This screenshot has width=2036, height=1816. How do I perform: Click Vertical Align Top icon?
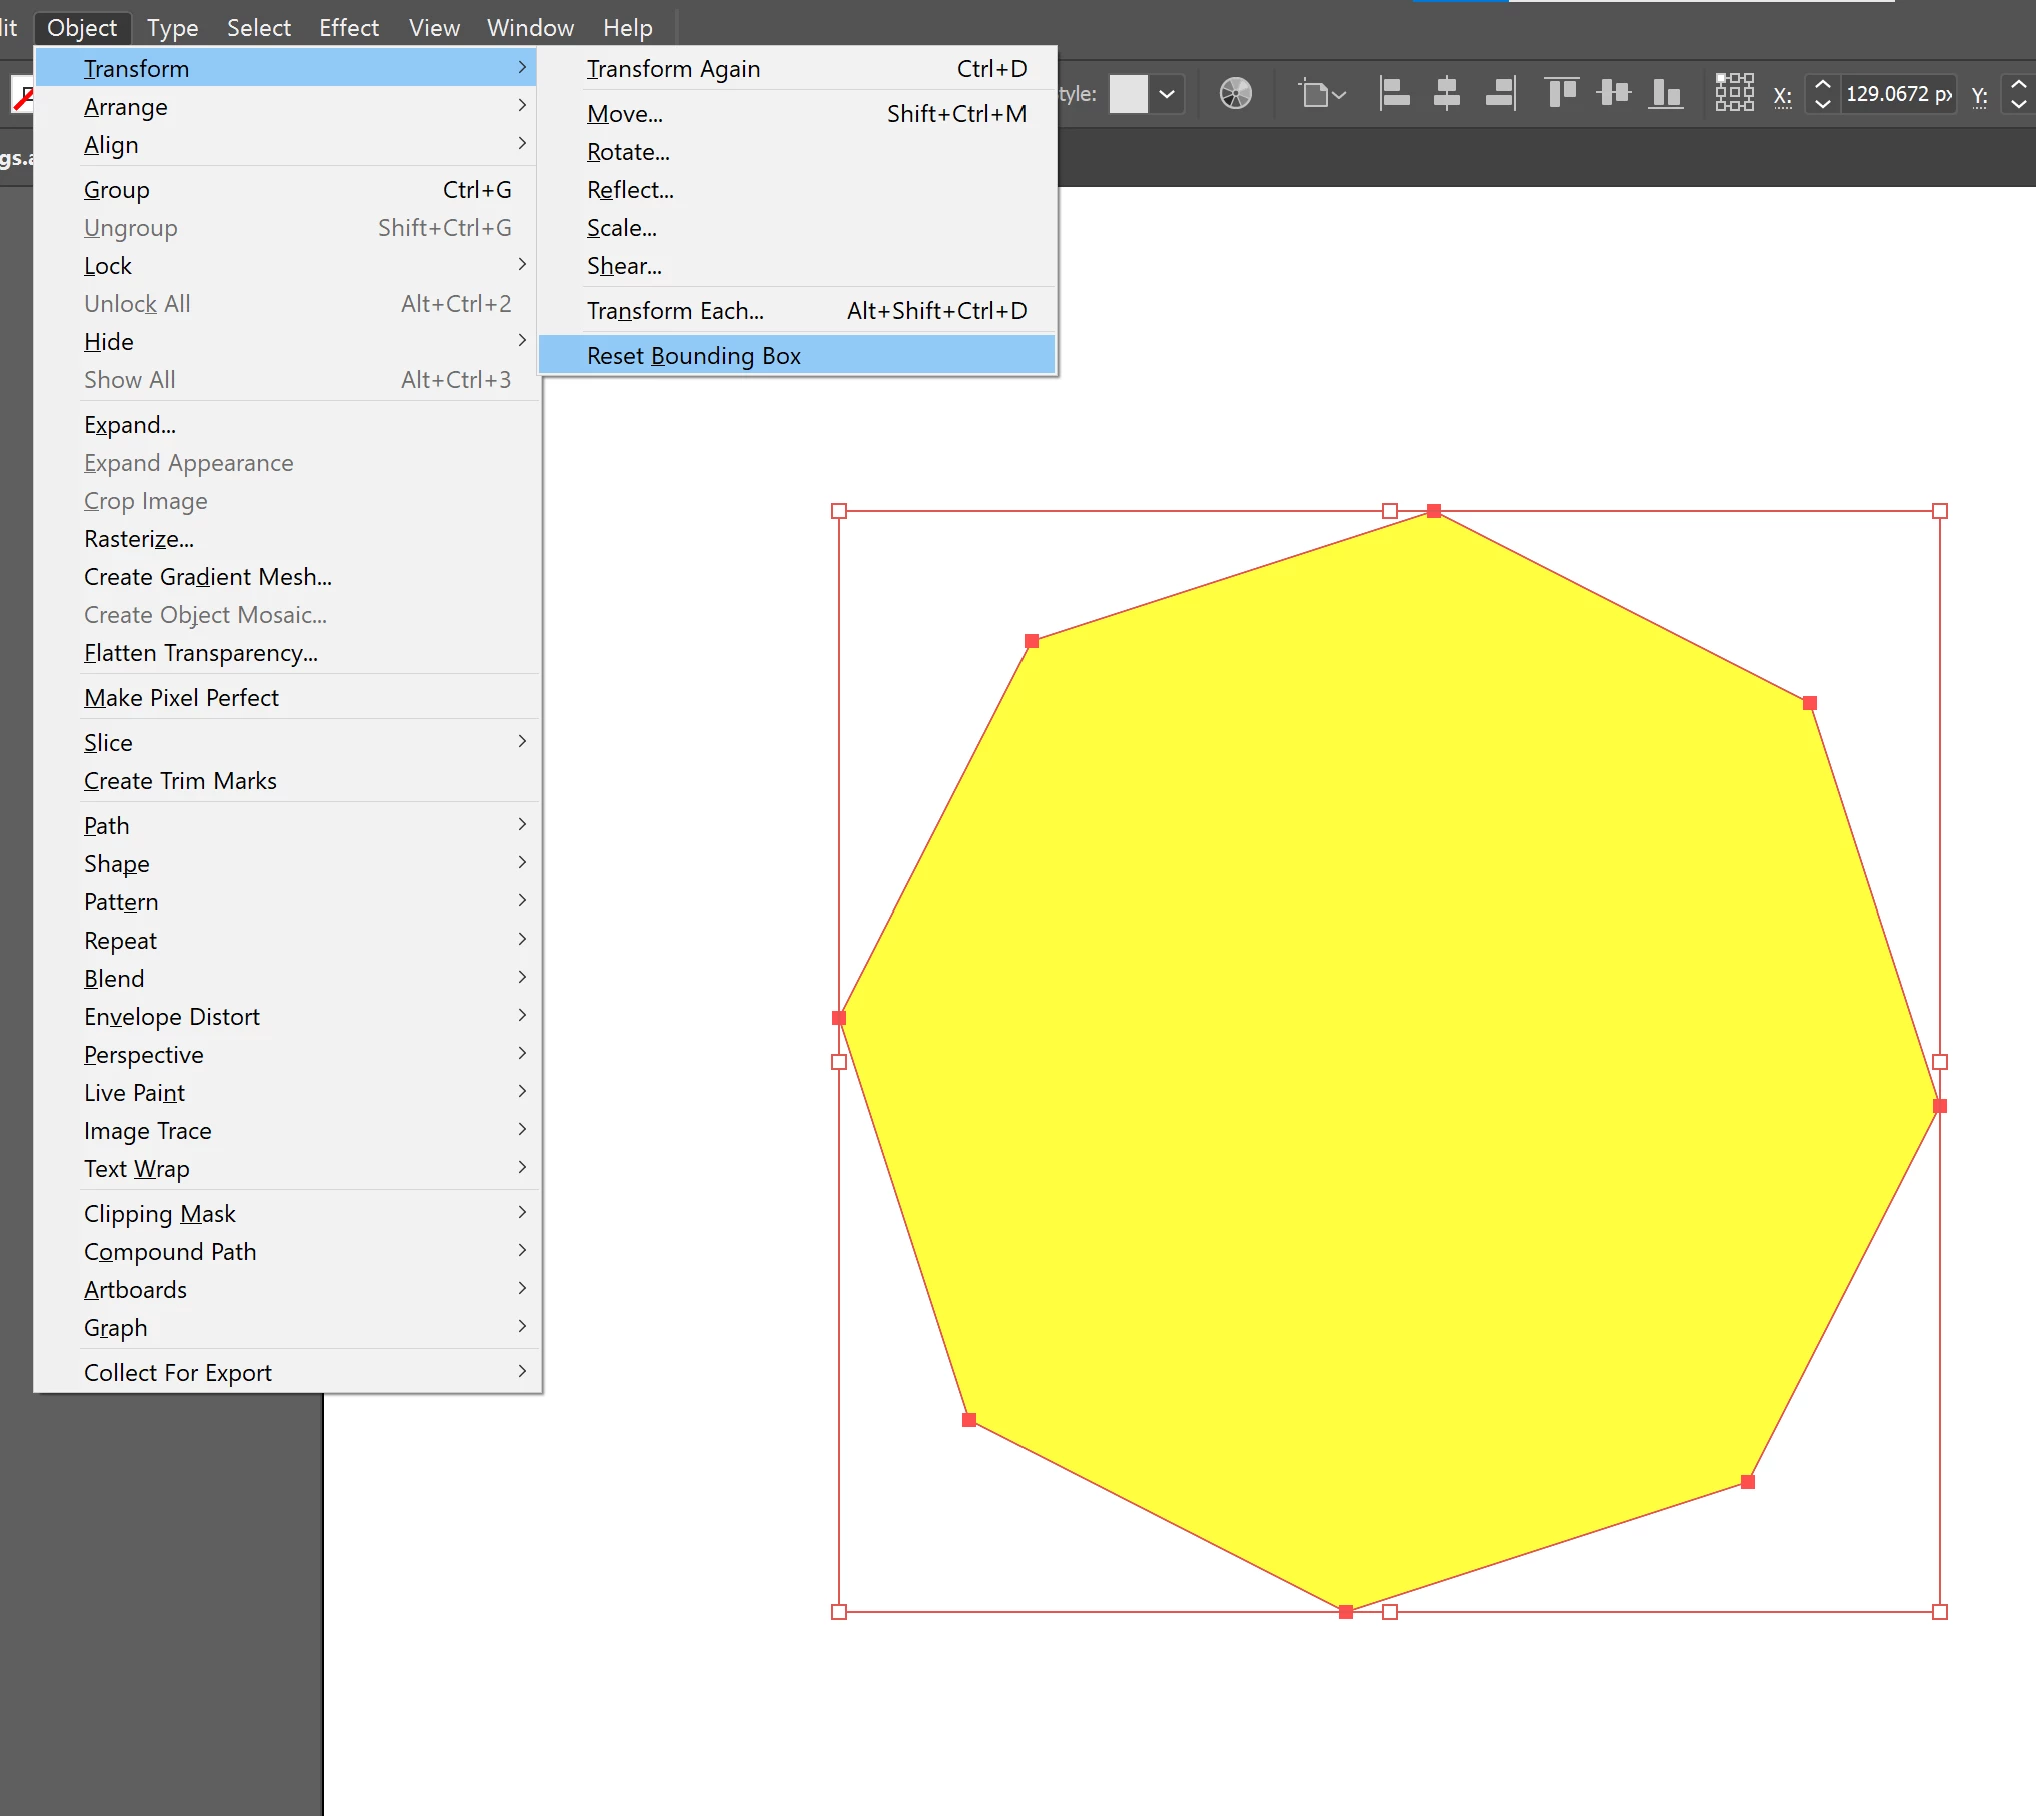pyautogui.click(x=1561, y=94)
